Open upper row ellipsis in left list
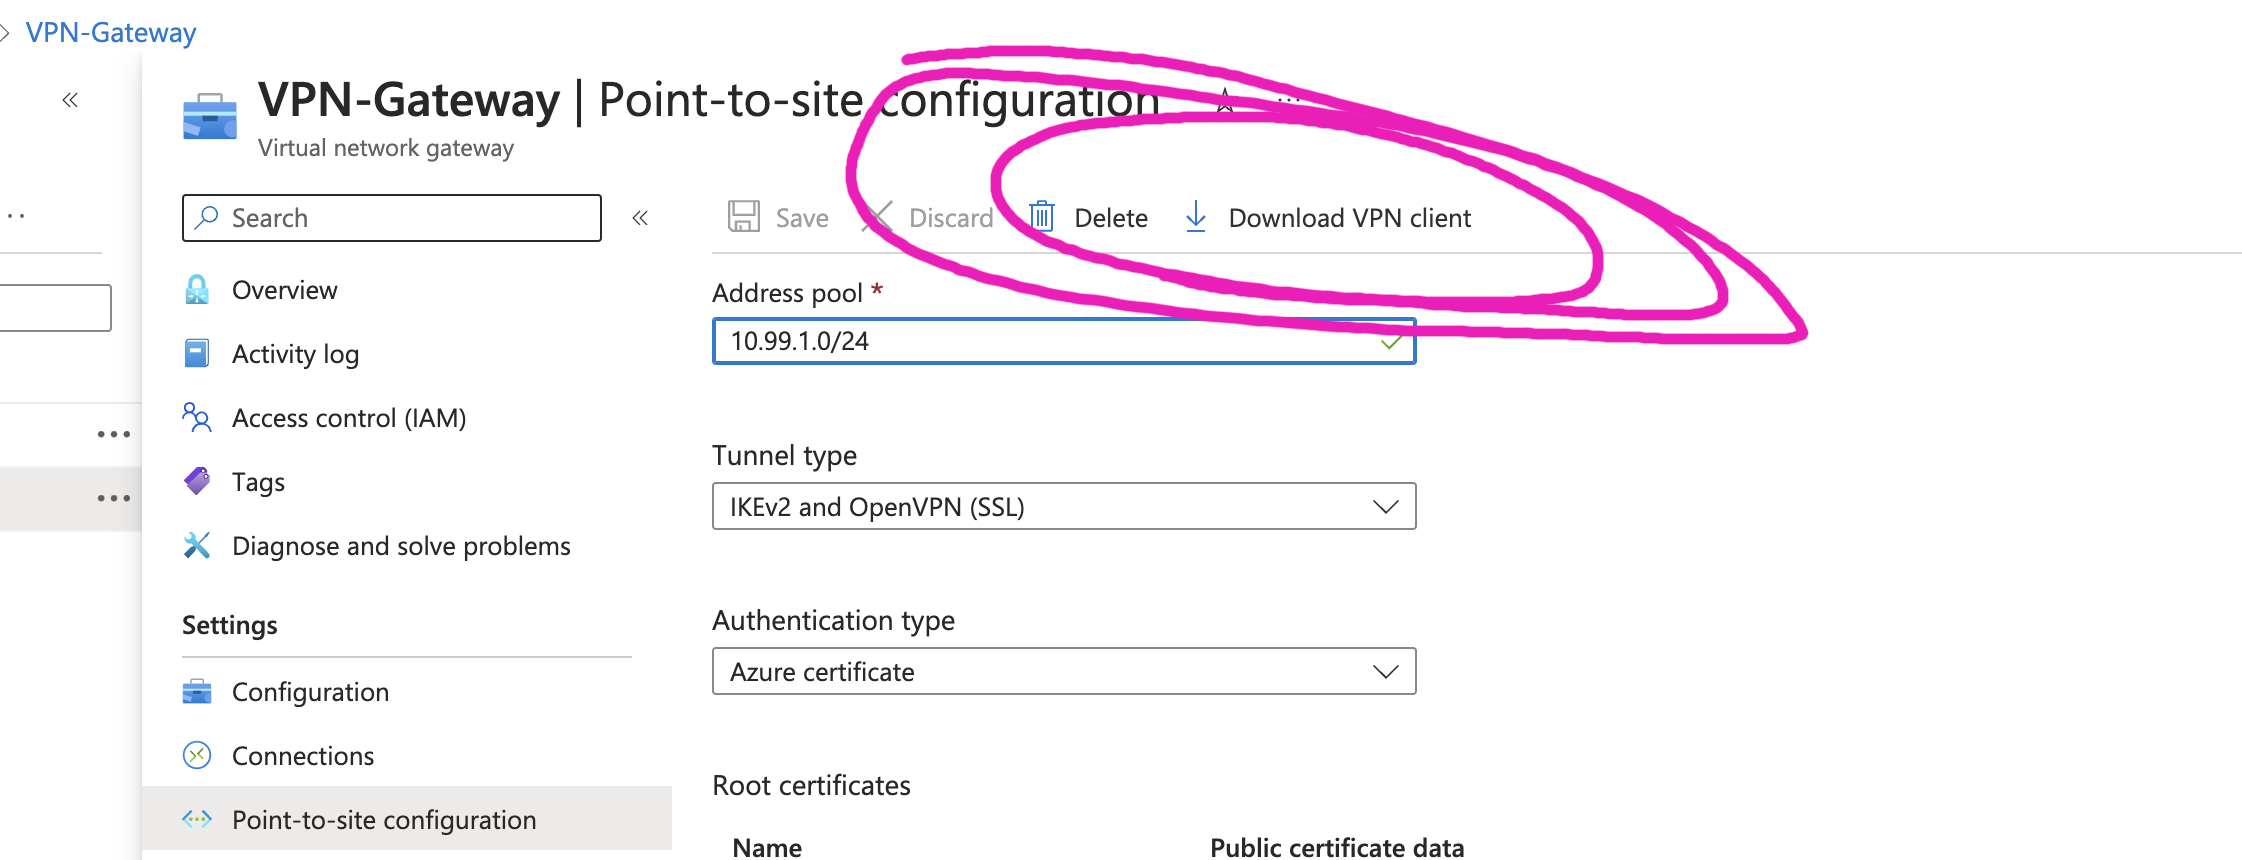2242x860 pixels. [x=114, y=434]
